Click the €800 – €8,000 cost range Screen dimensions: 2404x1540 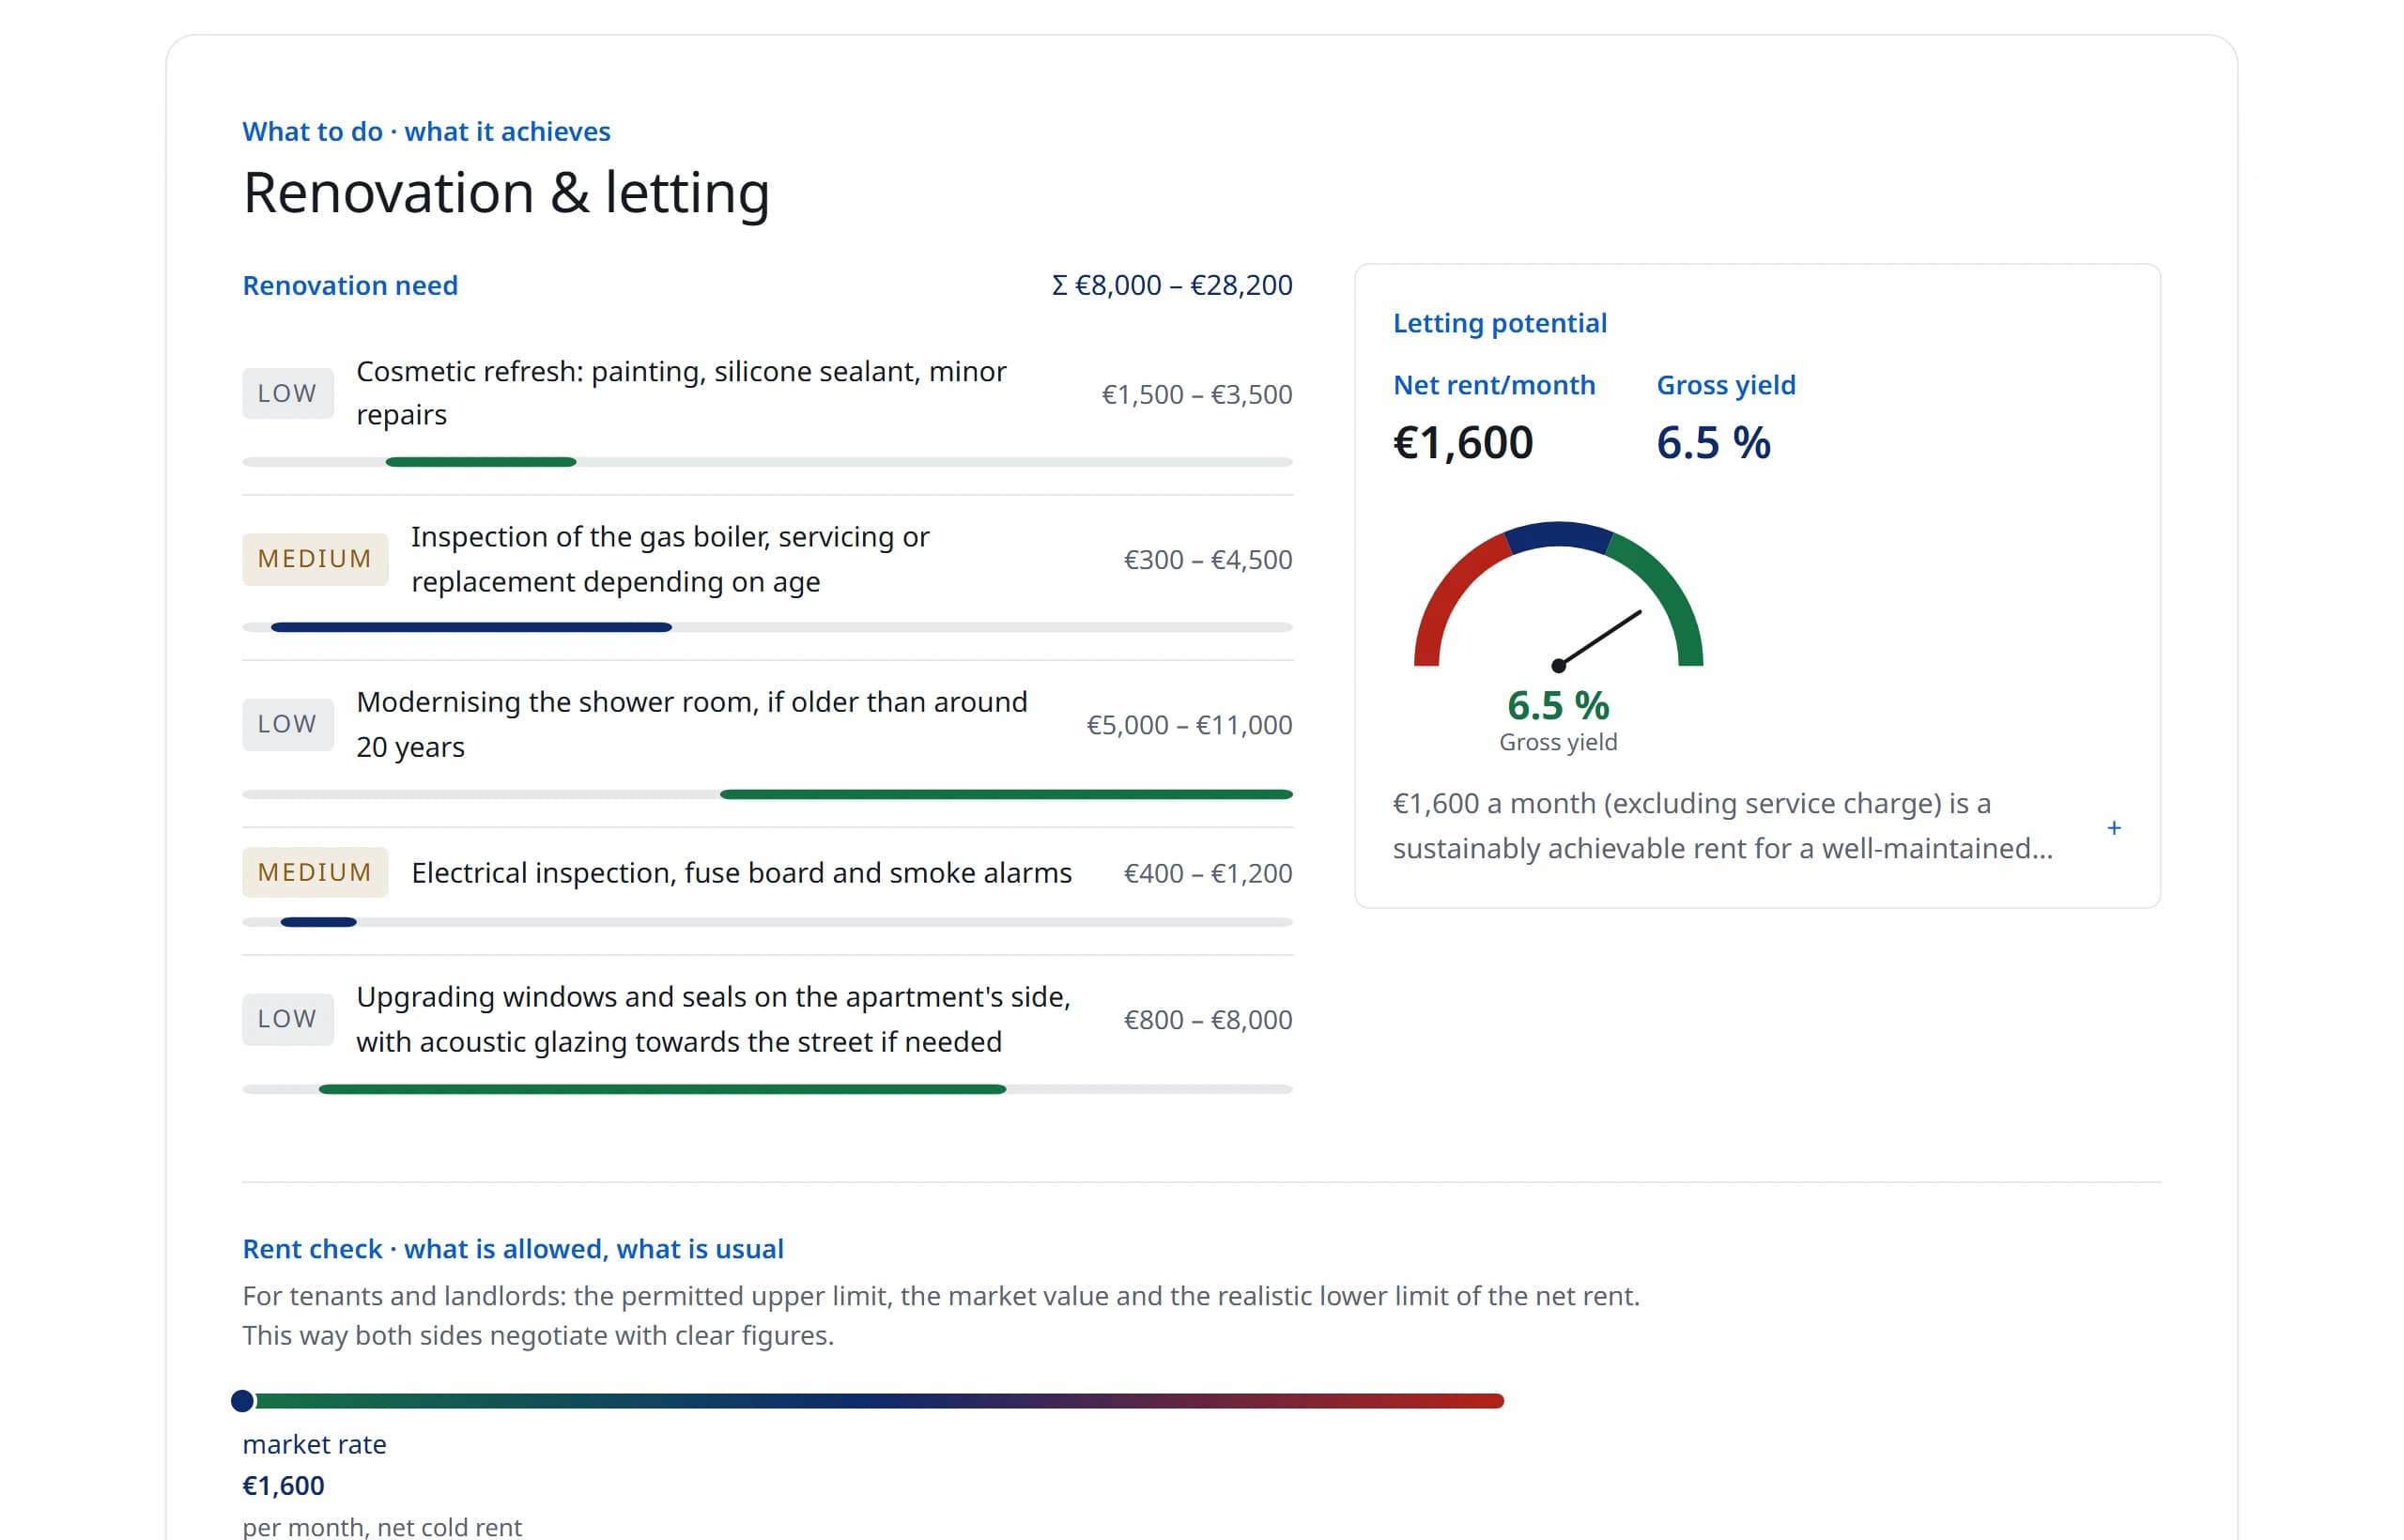click(x=1208, y=1019)
